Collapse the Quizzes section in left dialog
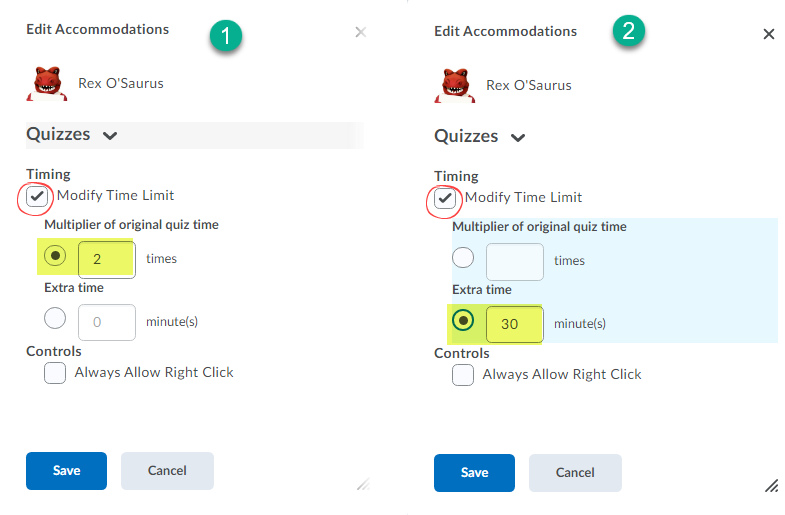Image resolution: width=785 pixels, height=515 pixels. 110,136
